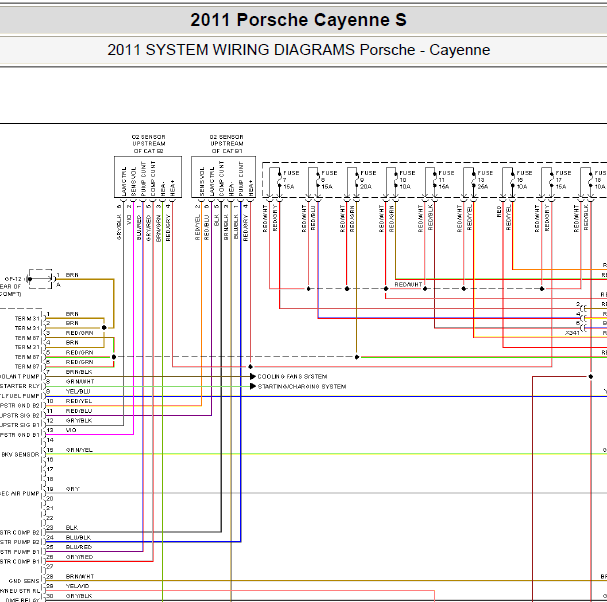Click the 'FUSE 7 15A' label
The height and width of the screenshot is (602, 607).
click(x=291, y=180)
